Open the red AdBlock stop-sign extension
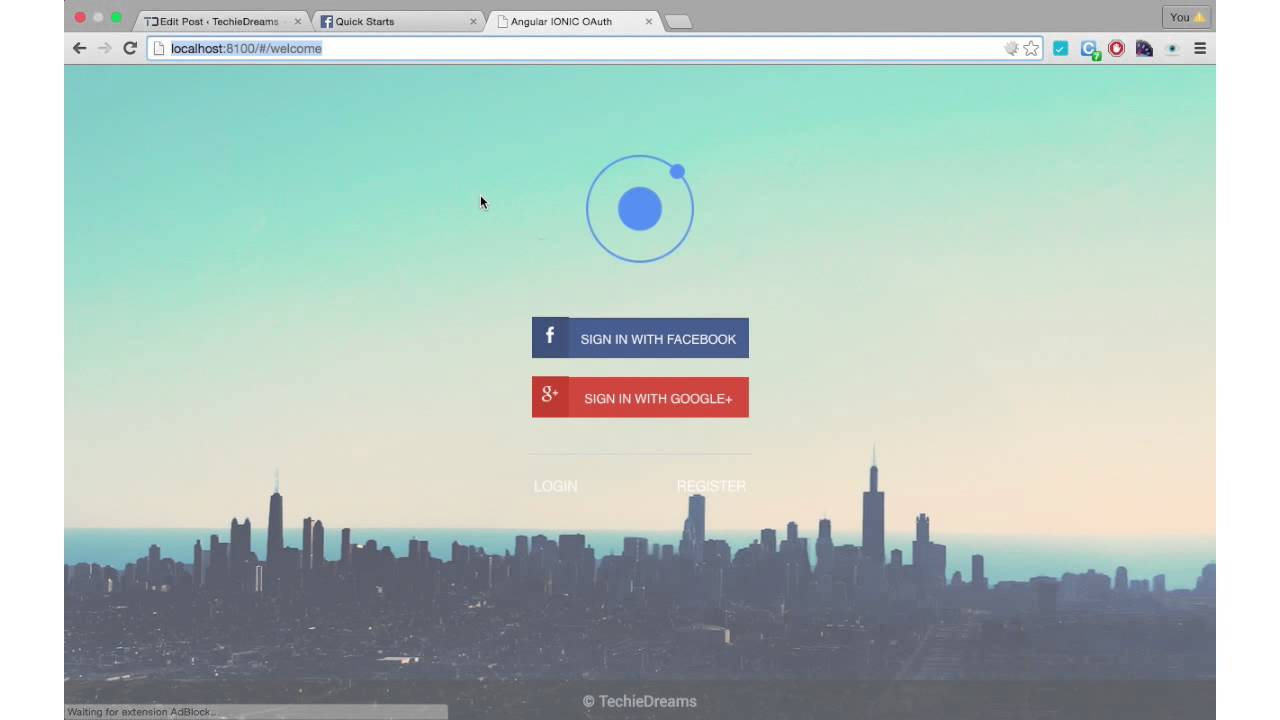 coord(1117,48)
